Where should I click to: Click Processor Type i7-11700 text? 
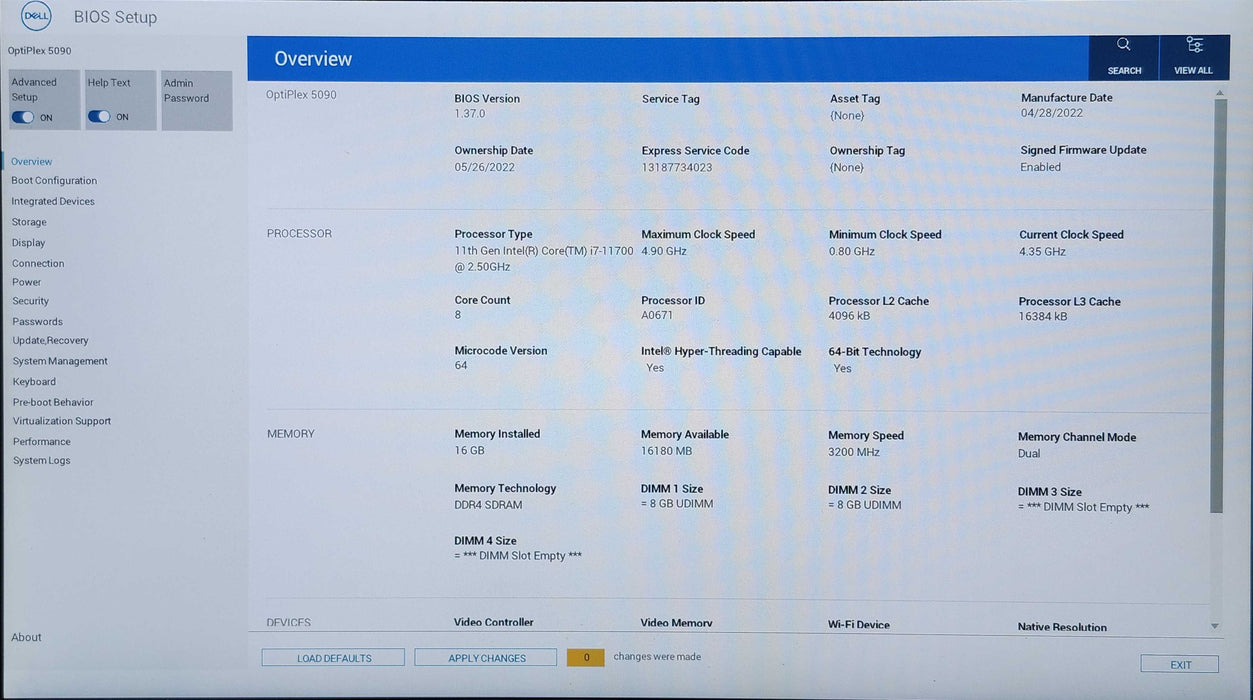[544, 259]
